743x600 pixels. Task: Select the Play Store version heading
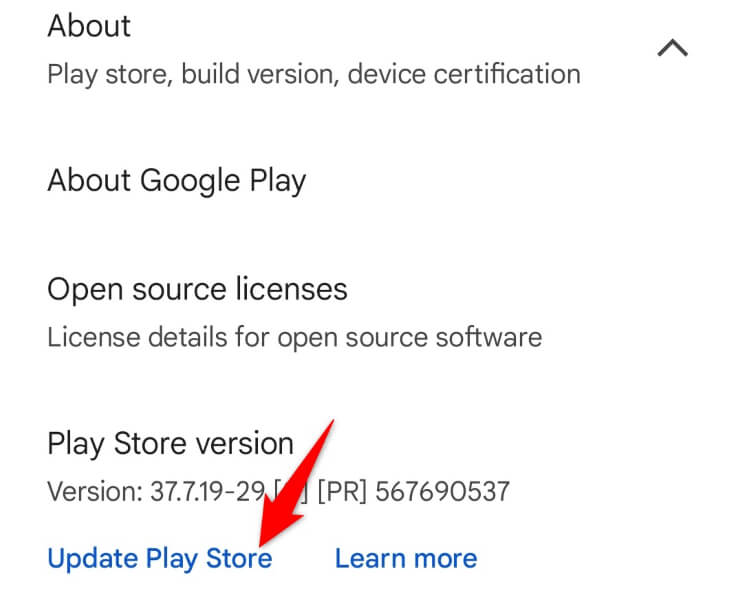coord(170,443)
